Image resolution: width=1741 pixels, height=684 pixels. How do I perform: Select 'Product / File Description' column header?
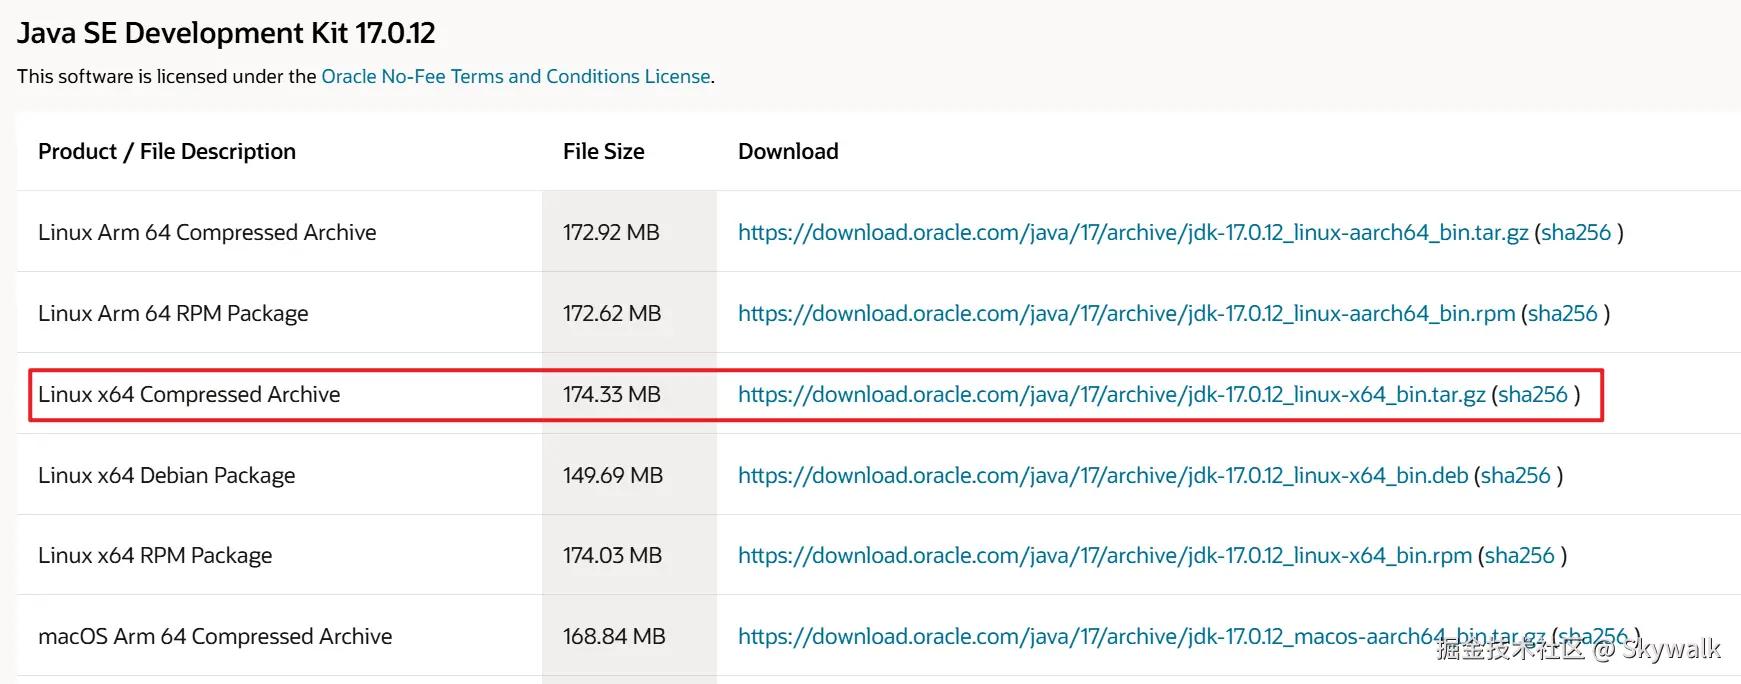(x=167, y=151)
